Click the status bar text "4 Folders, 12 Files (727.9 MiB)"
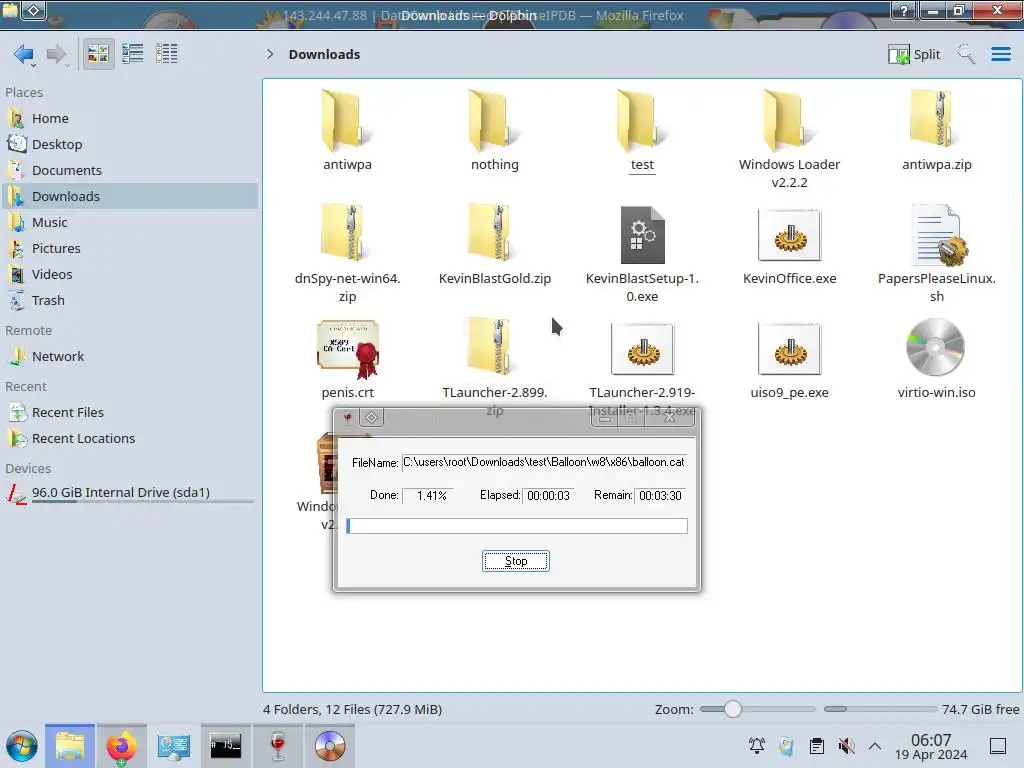Image resolution: width=1024 pixels, height=768 pixels. pyautogui.click(x=353, y=709)
